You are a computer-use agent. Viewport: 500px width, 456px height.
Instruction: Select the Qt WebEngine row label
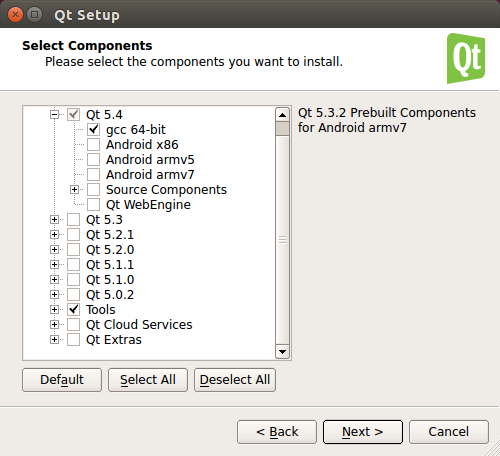point(149,205)
